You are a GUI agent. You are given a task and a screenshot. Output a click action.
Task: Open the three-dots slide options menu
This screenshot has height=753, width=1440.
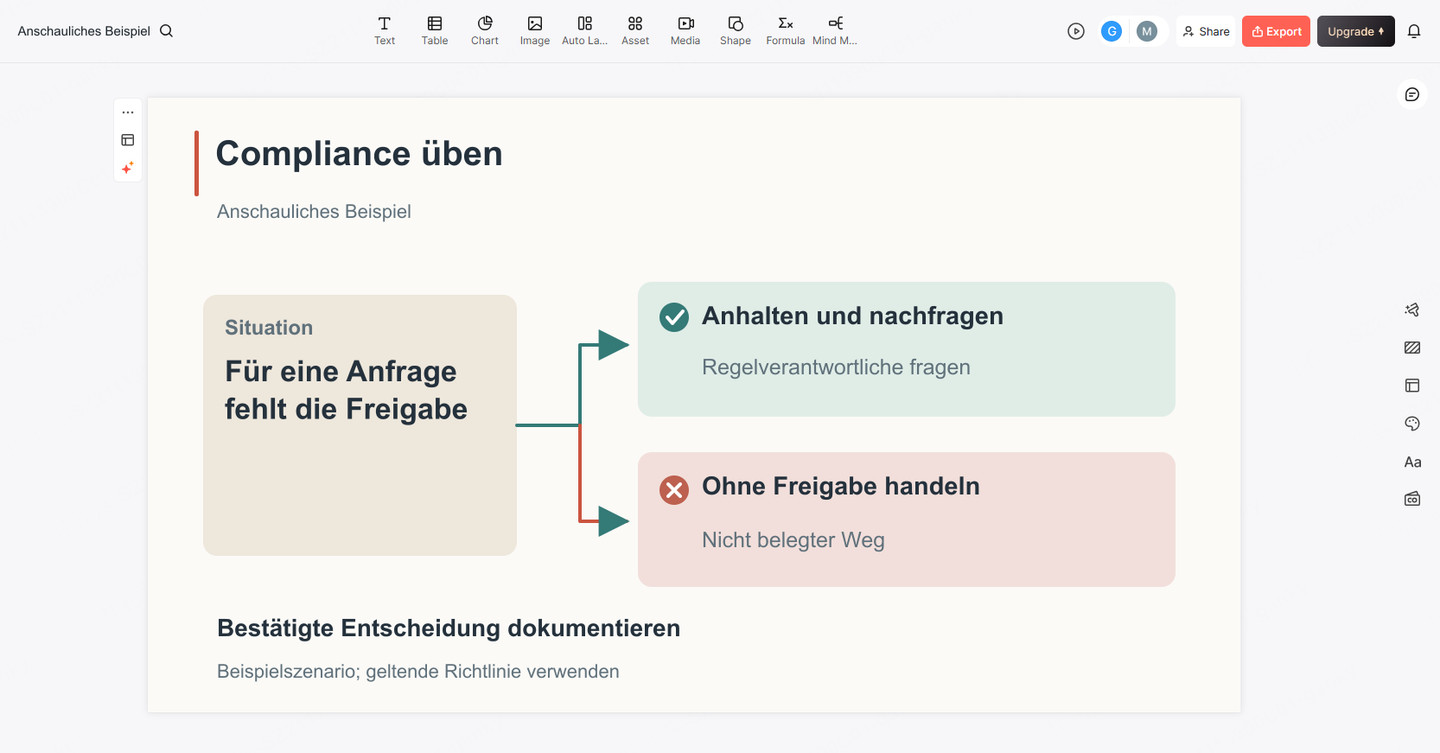128,112
